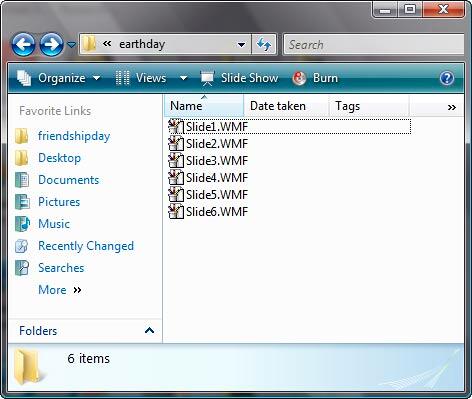Focus the Search box
Image resolution: width=472 pixels, height=399 pixels.
pyautogui.click(x=373, y=44)
